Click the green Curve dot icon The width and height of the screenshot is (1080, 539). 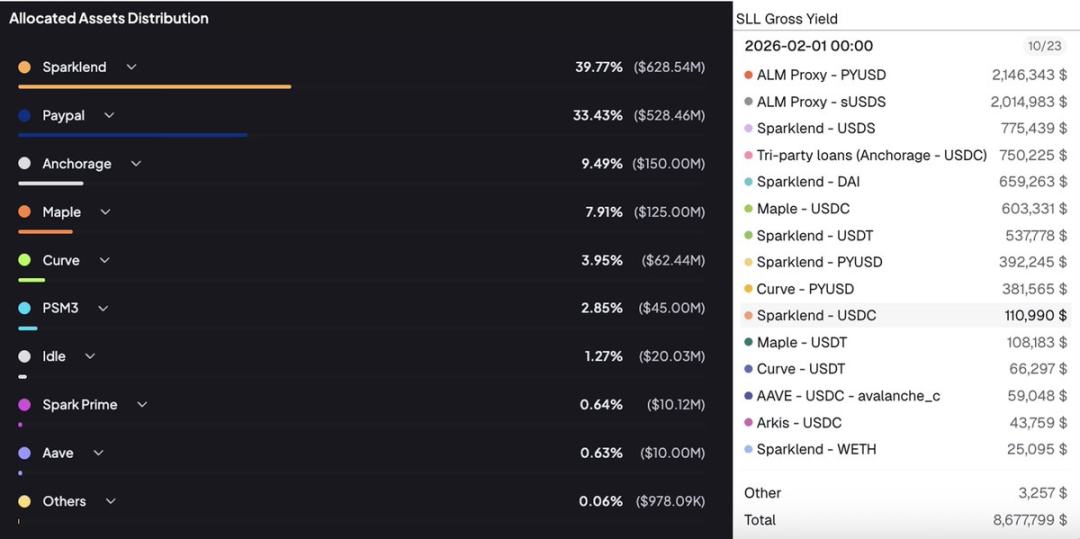[24, 260]
